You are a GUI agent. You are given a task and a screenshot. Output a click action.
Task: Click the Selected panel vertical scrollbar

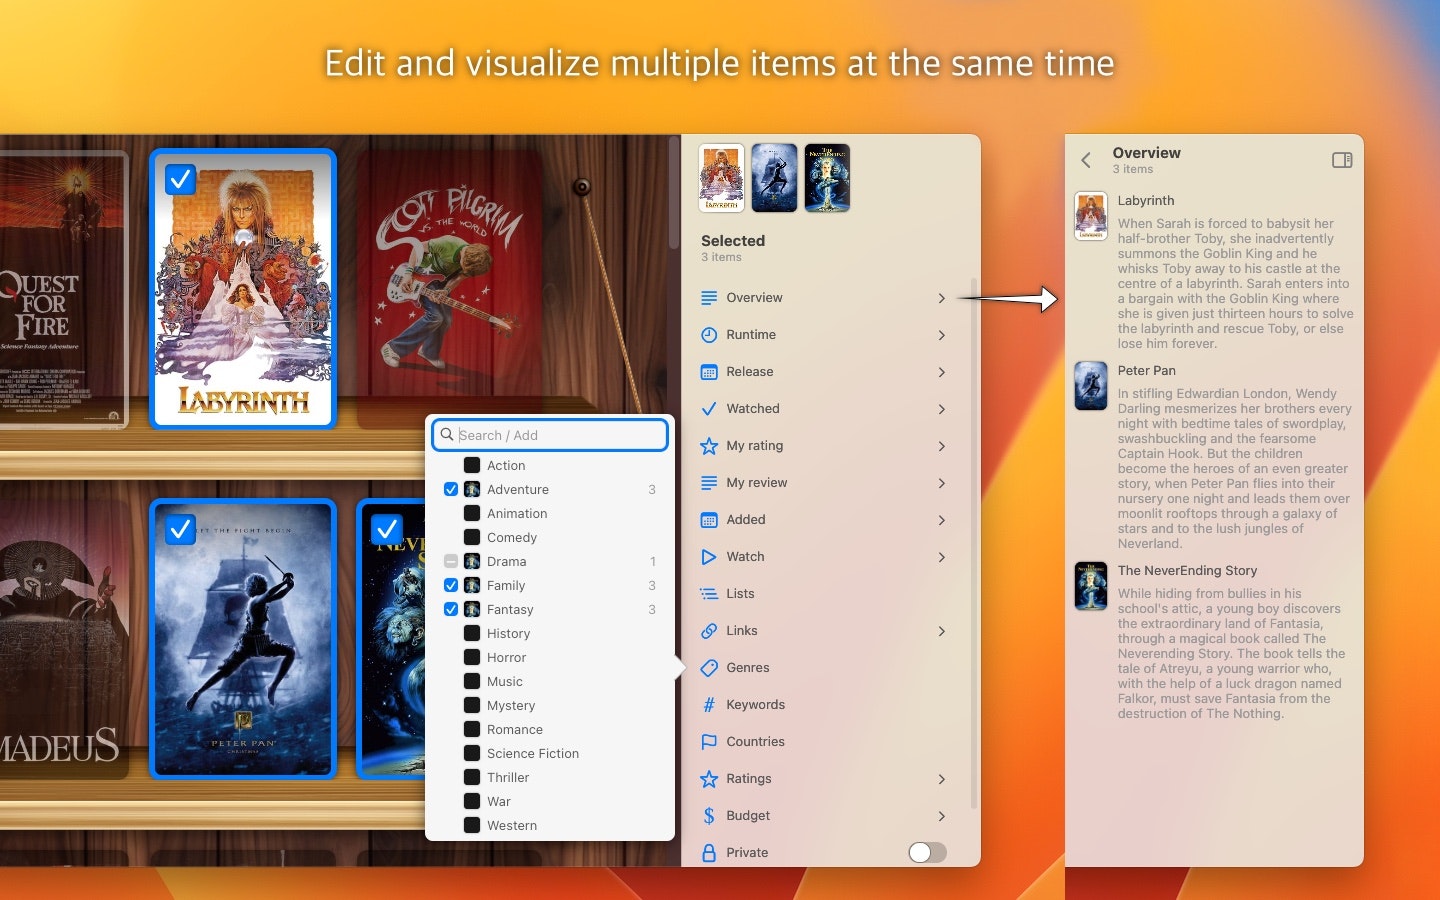975,545
